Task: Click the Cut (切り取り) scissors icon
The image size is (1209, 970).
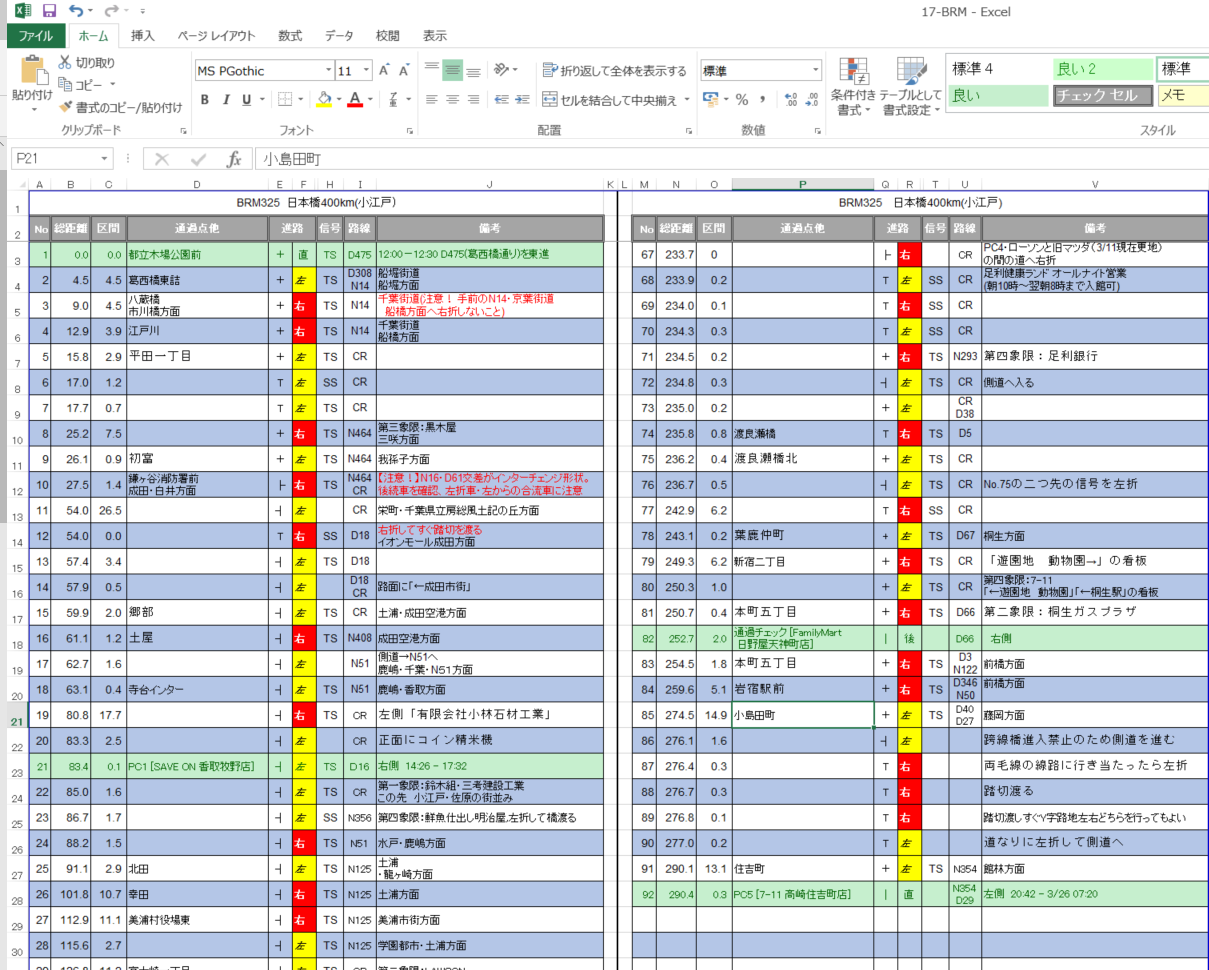Action: (x=66, y=63)
